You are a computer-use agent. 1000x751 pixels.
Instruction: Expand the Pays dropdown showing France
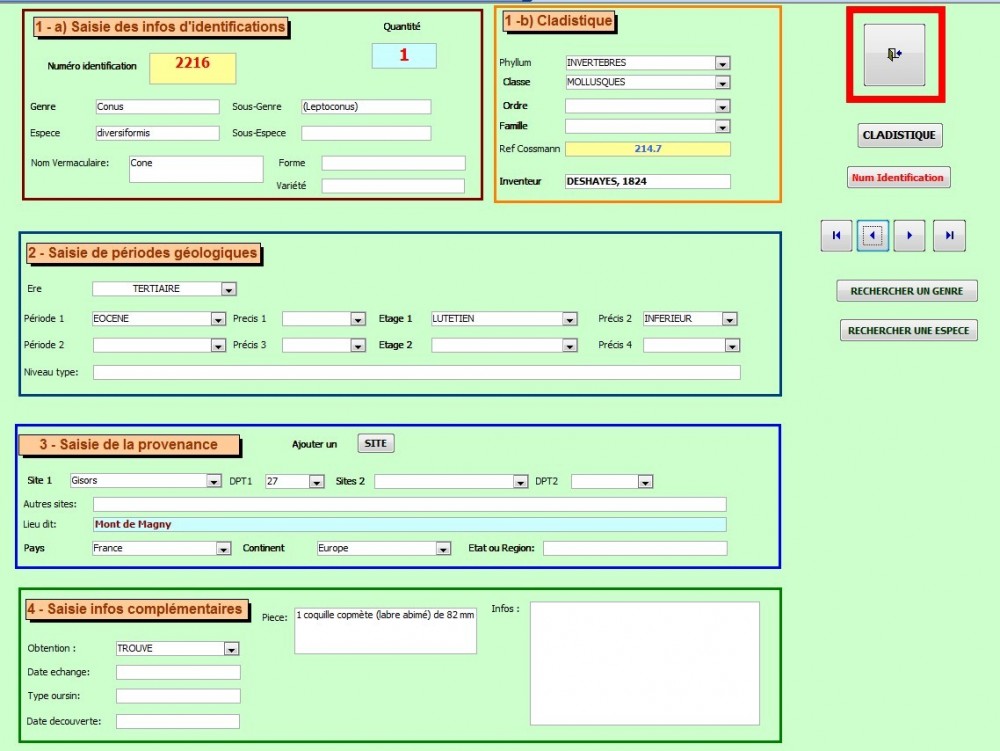(223, 549)
